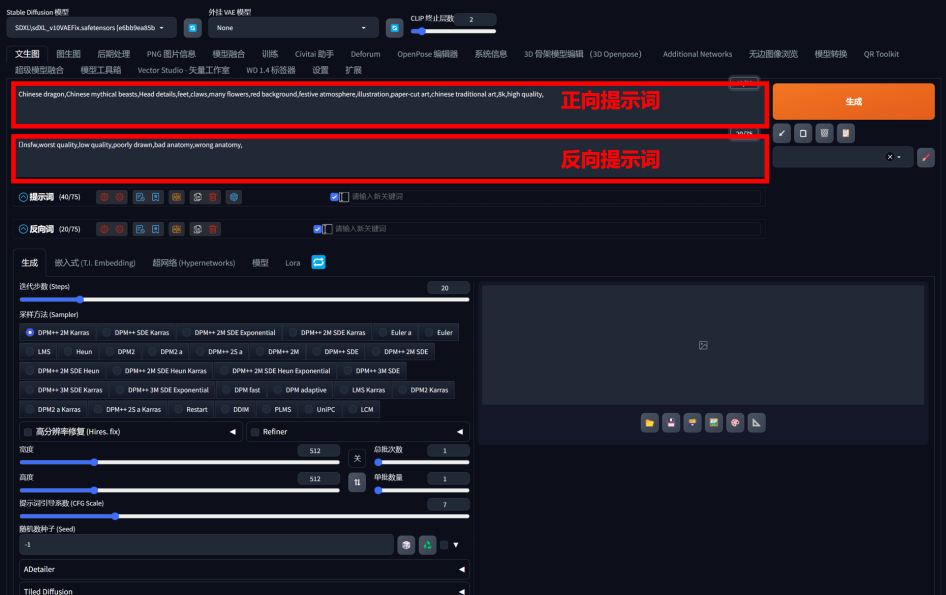Open the Civitai 助手 tab
This screenshot has height=595, width=946.
tap(314, 54)
